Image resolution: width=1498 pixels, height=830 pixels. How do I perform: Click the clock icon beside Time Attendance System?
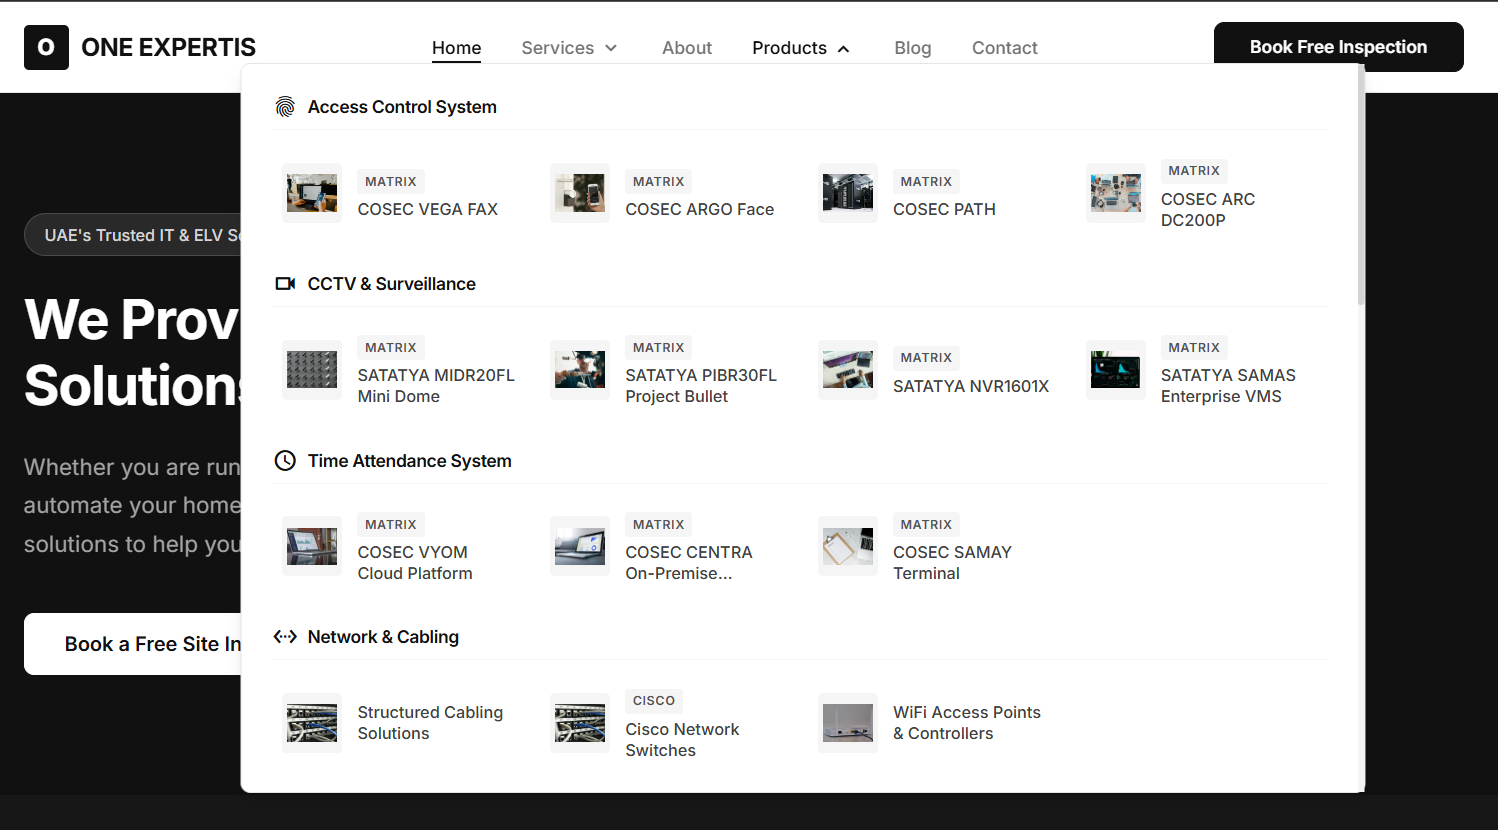285,460
